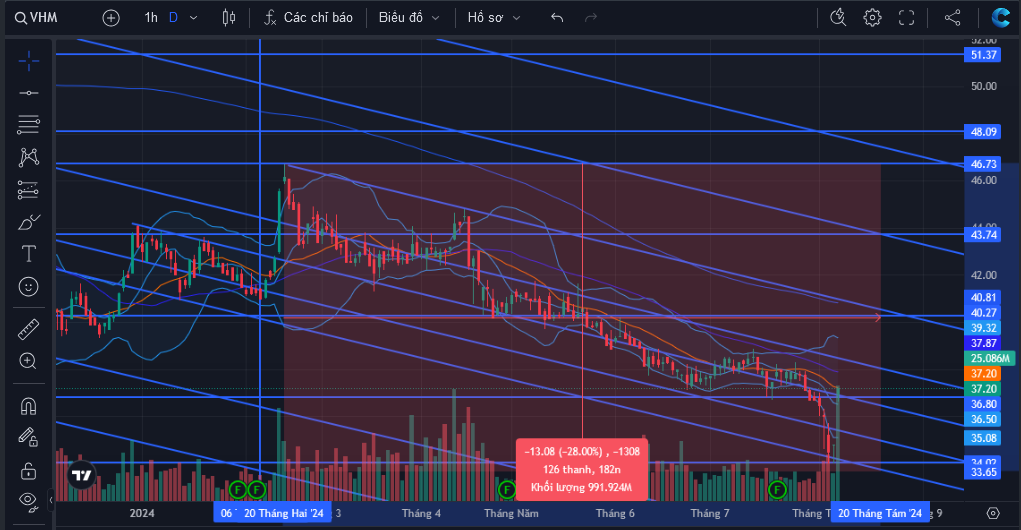Select the trend line drawing tool
Image resolution: width=1021 pixels, height=530 pixels.
[x=29, y=93]
